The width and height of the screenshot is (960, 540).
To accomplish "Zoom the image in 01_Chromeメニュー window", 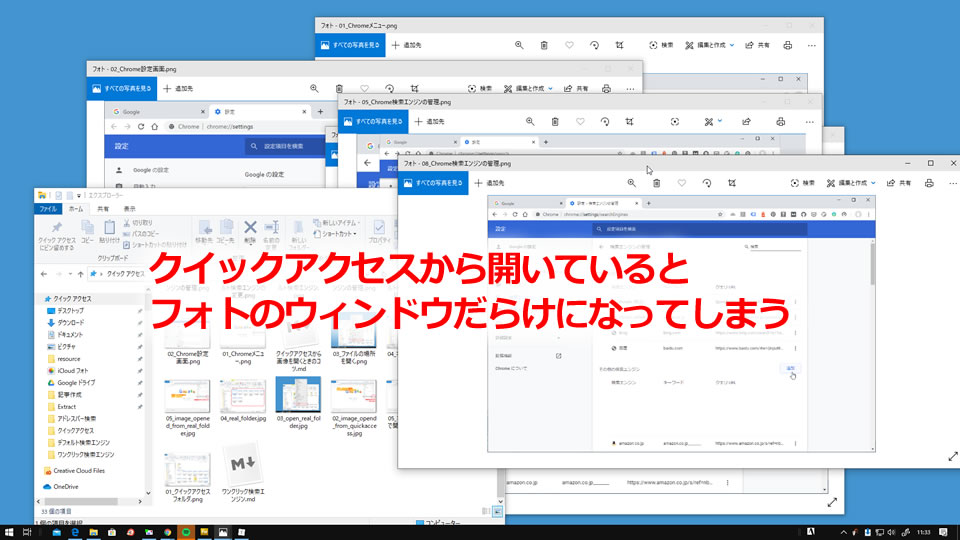I will click(519, 45).
